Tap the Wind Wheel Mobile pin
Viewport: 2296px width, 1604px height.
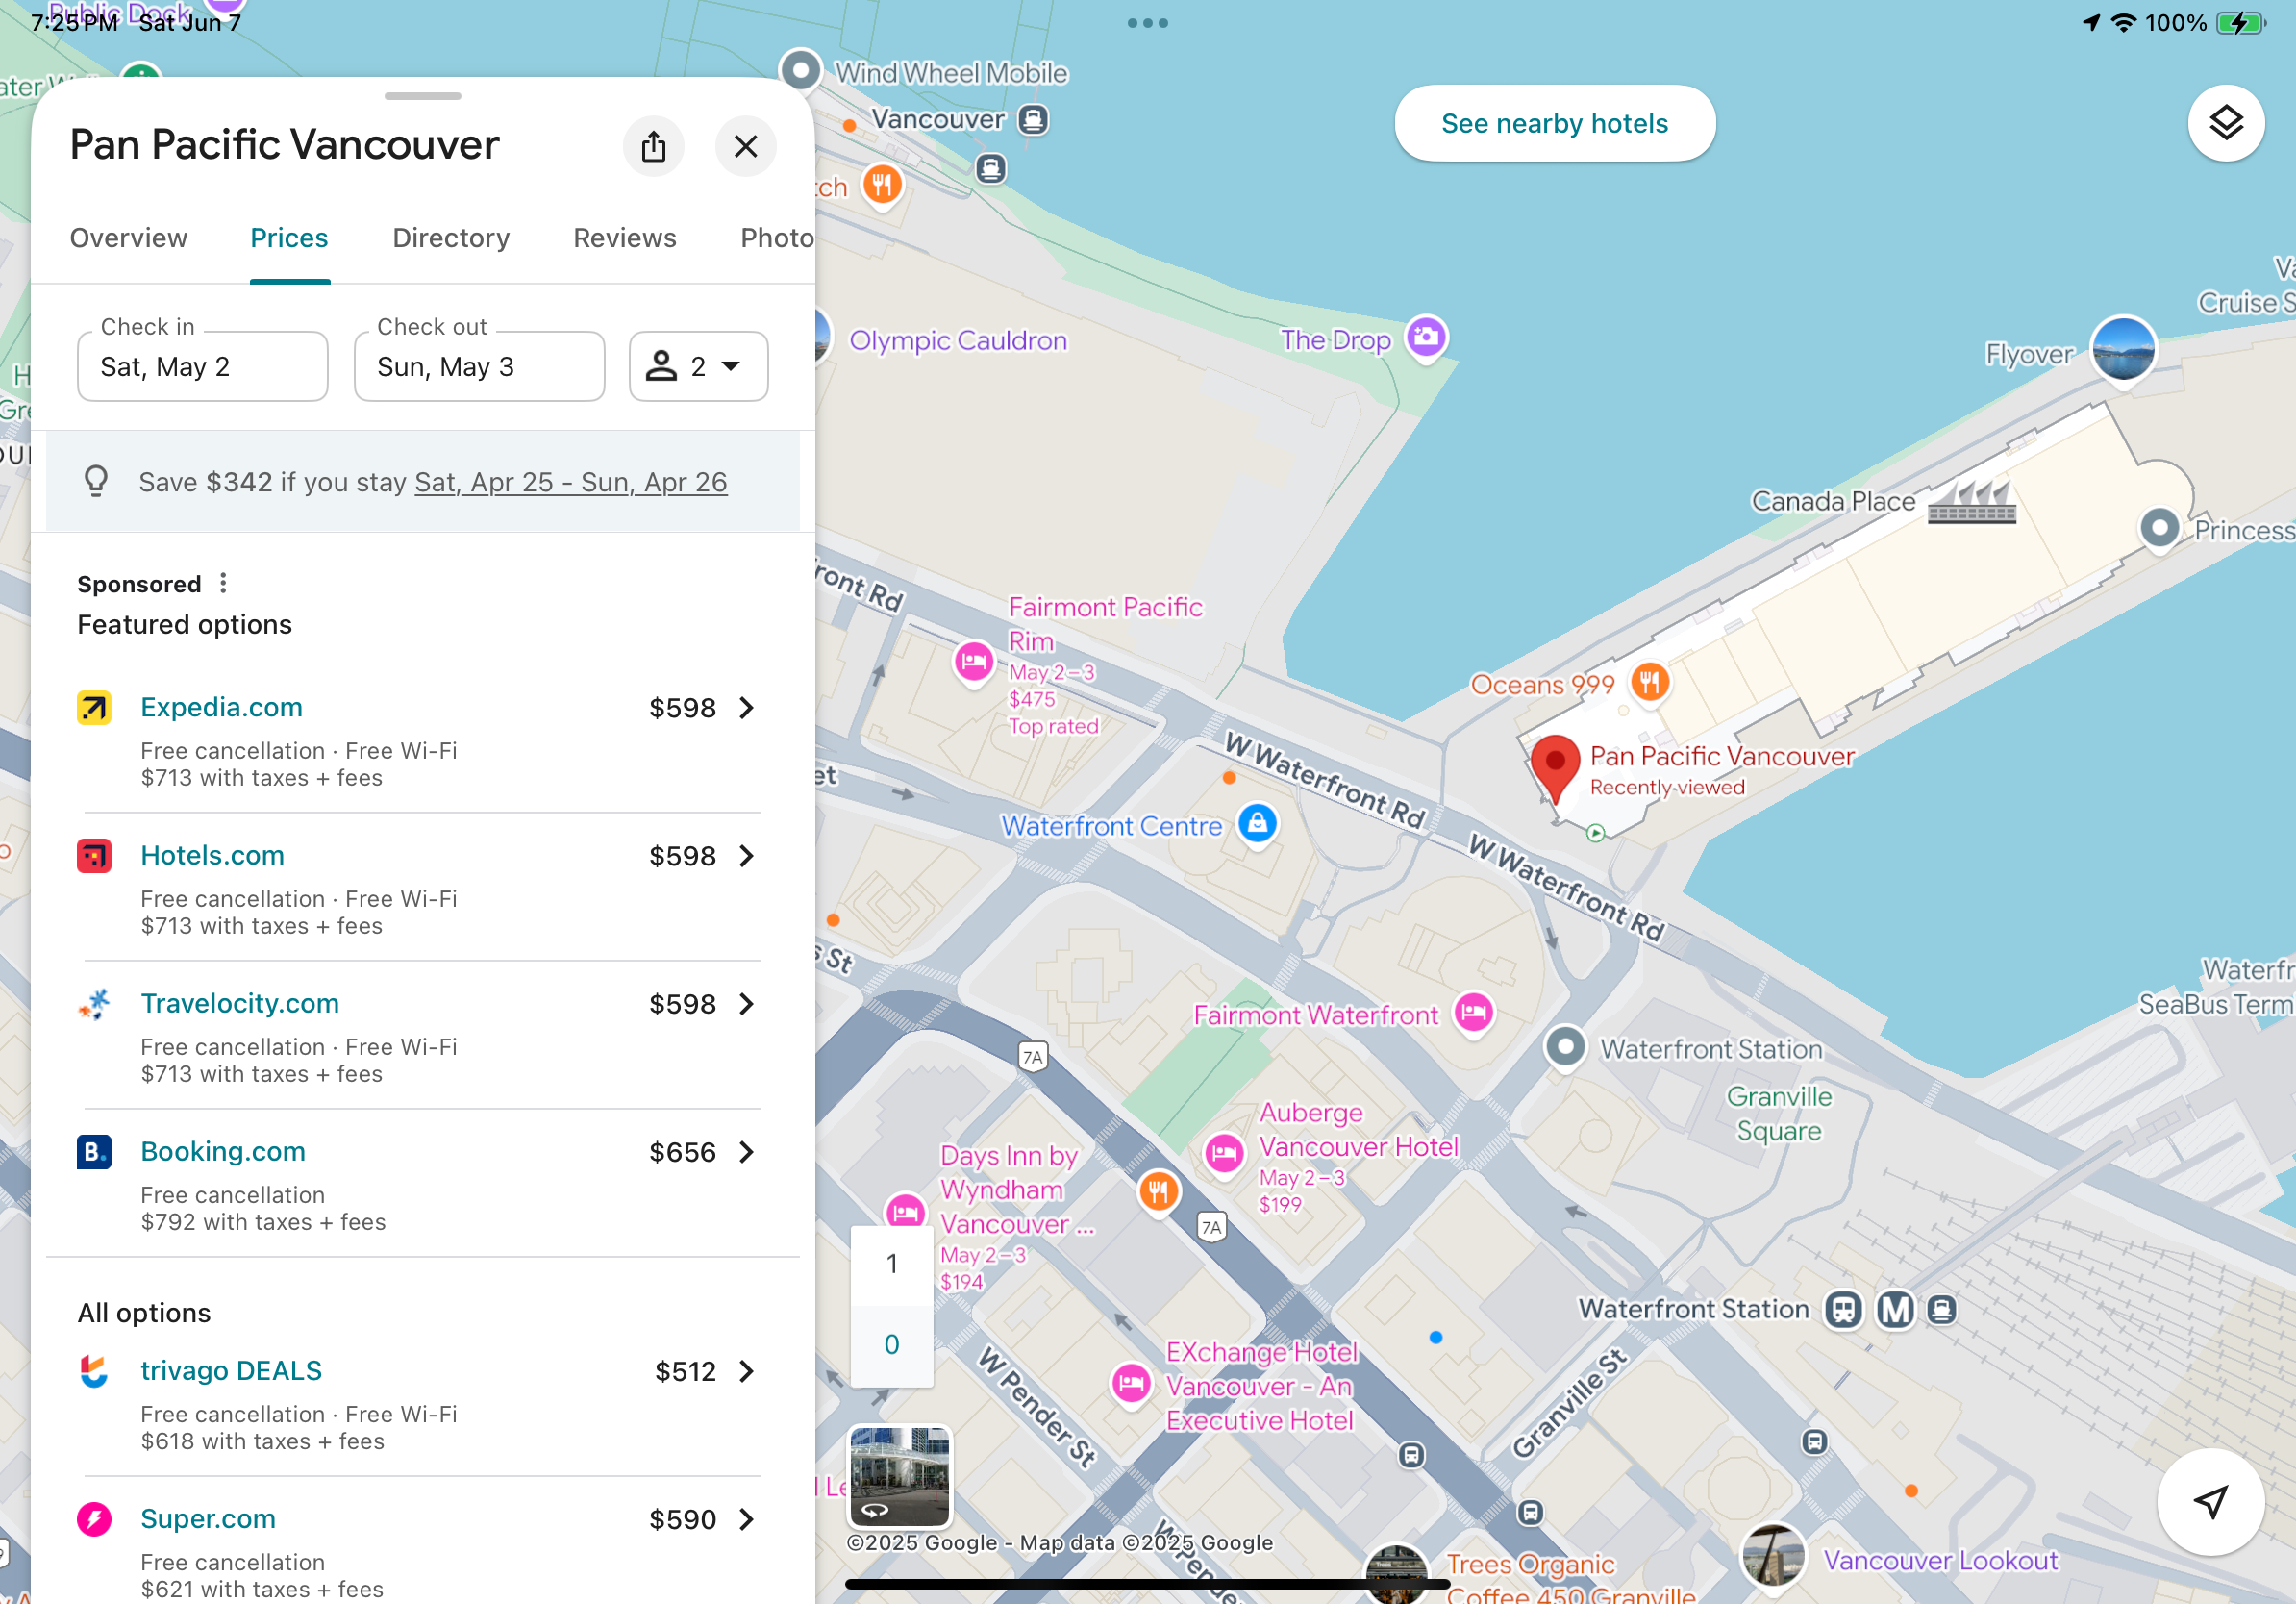800,71
